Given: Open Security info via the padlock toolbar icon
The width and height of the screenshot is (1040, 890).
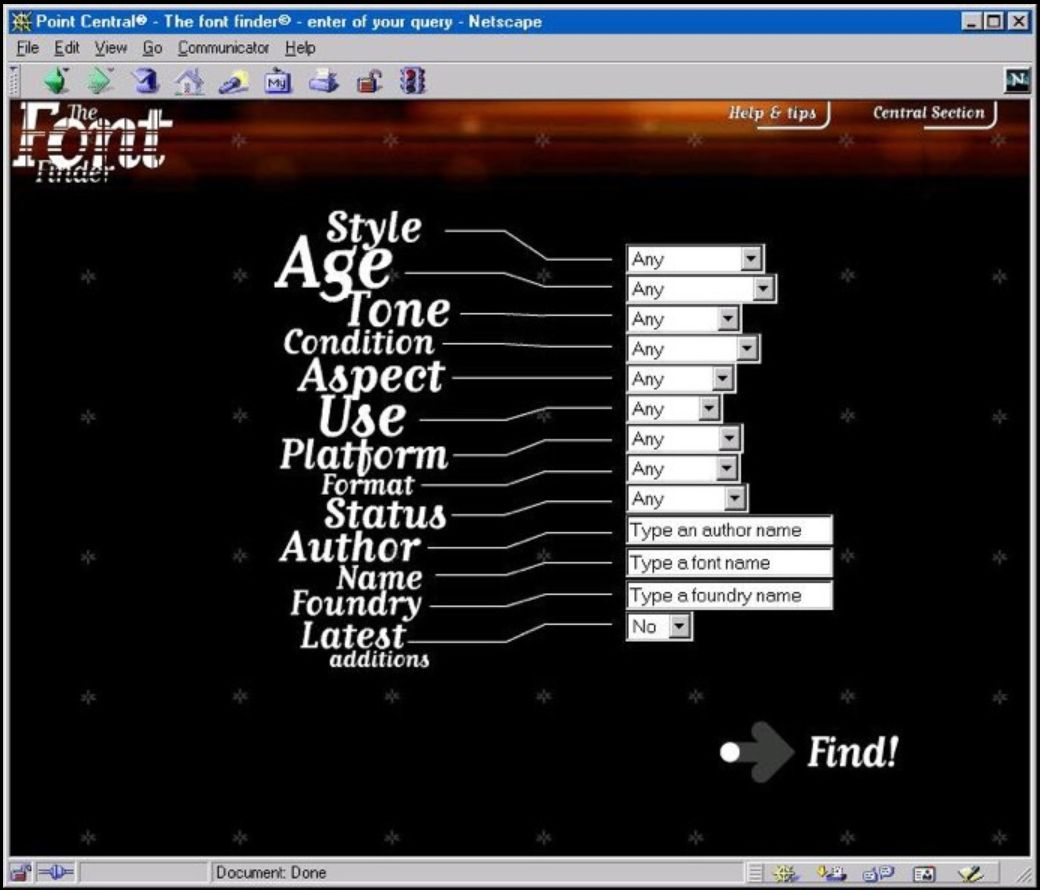Looking at the screenshot, I should (369, 82).
